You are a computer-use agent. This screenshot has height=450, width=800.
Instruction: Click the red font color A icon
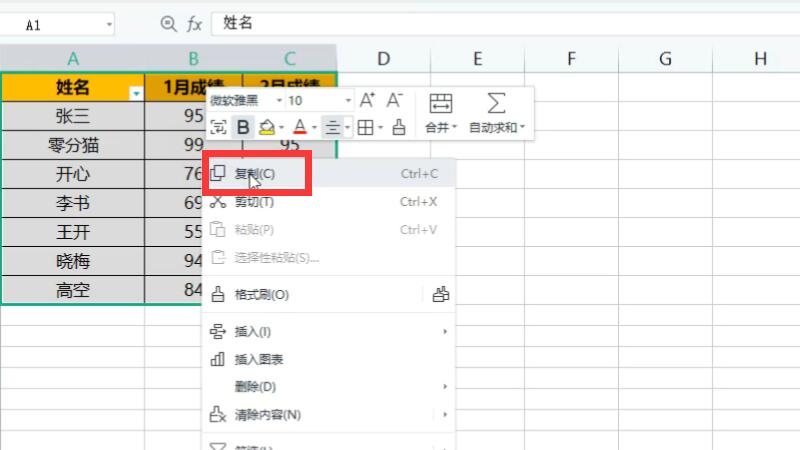pos(299,127)
